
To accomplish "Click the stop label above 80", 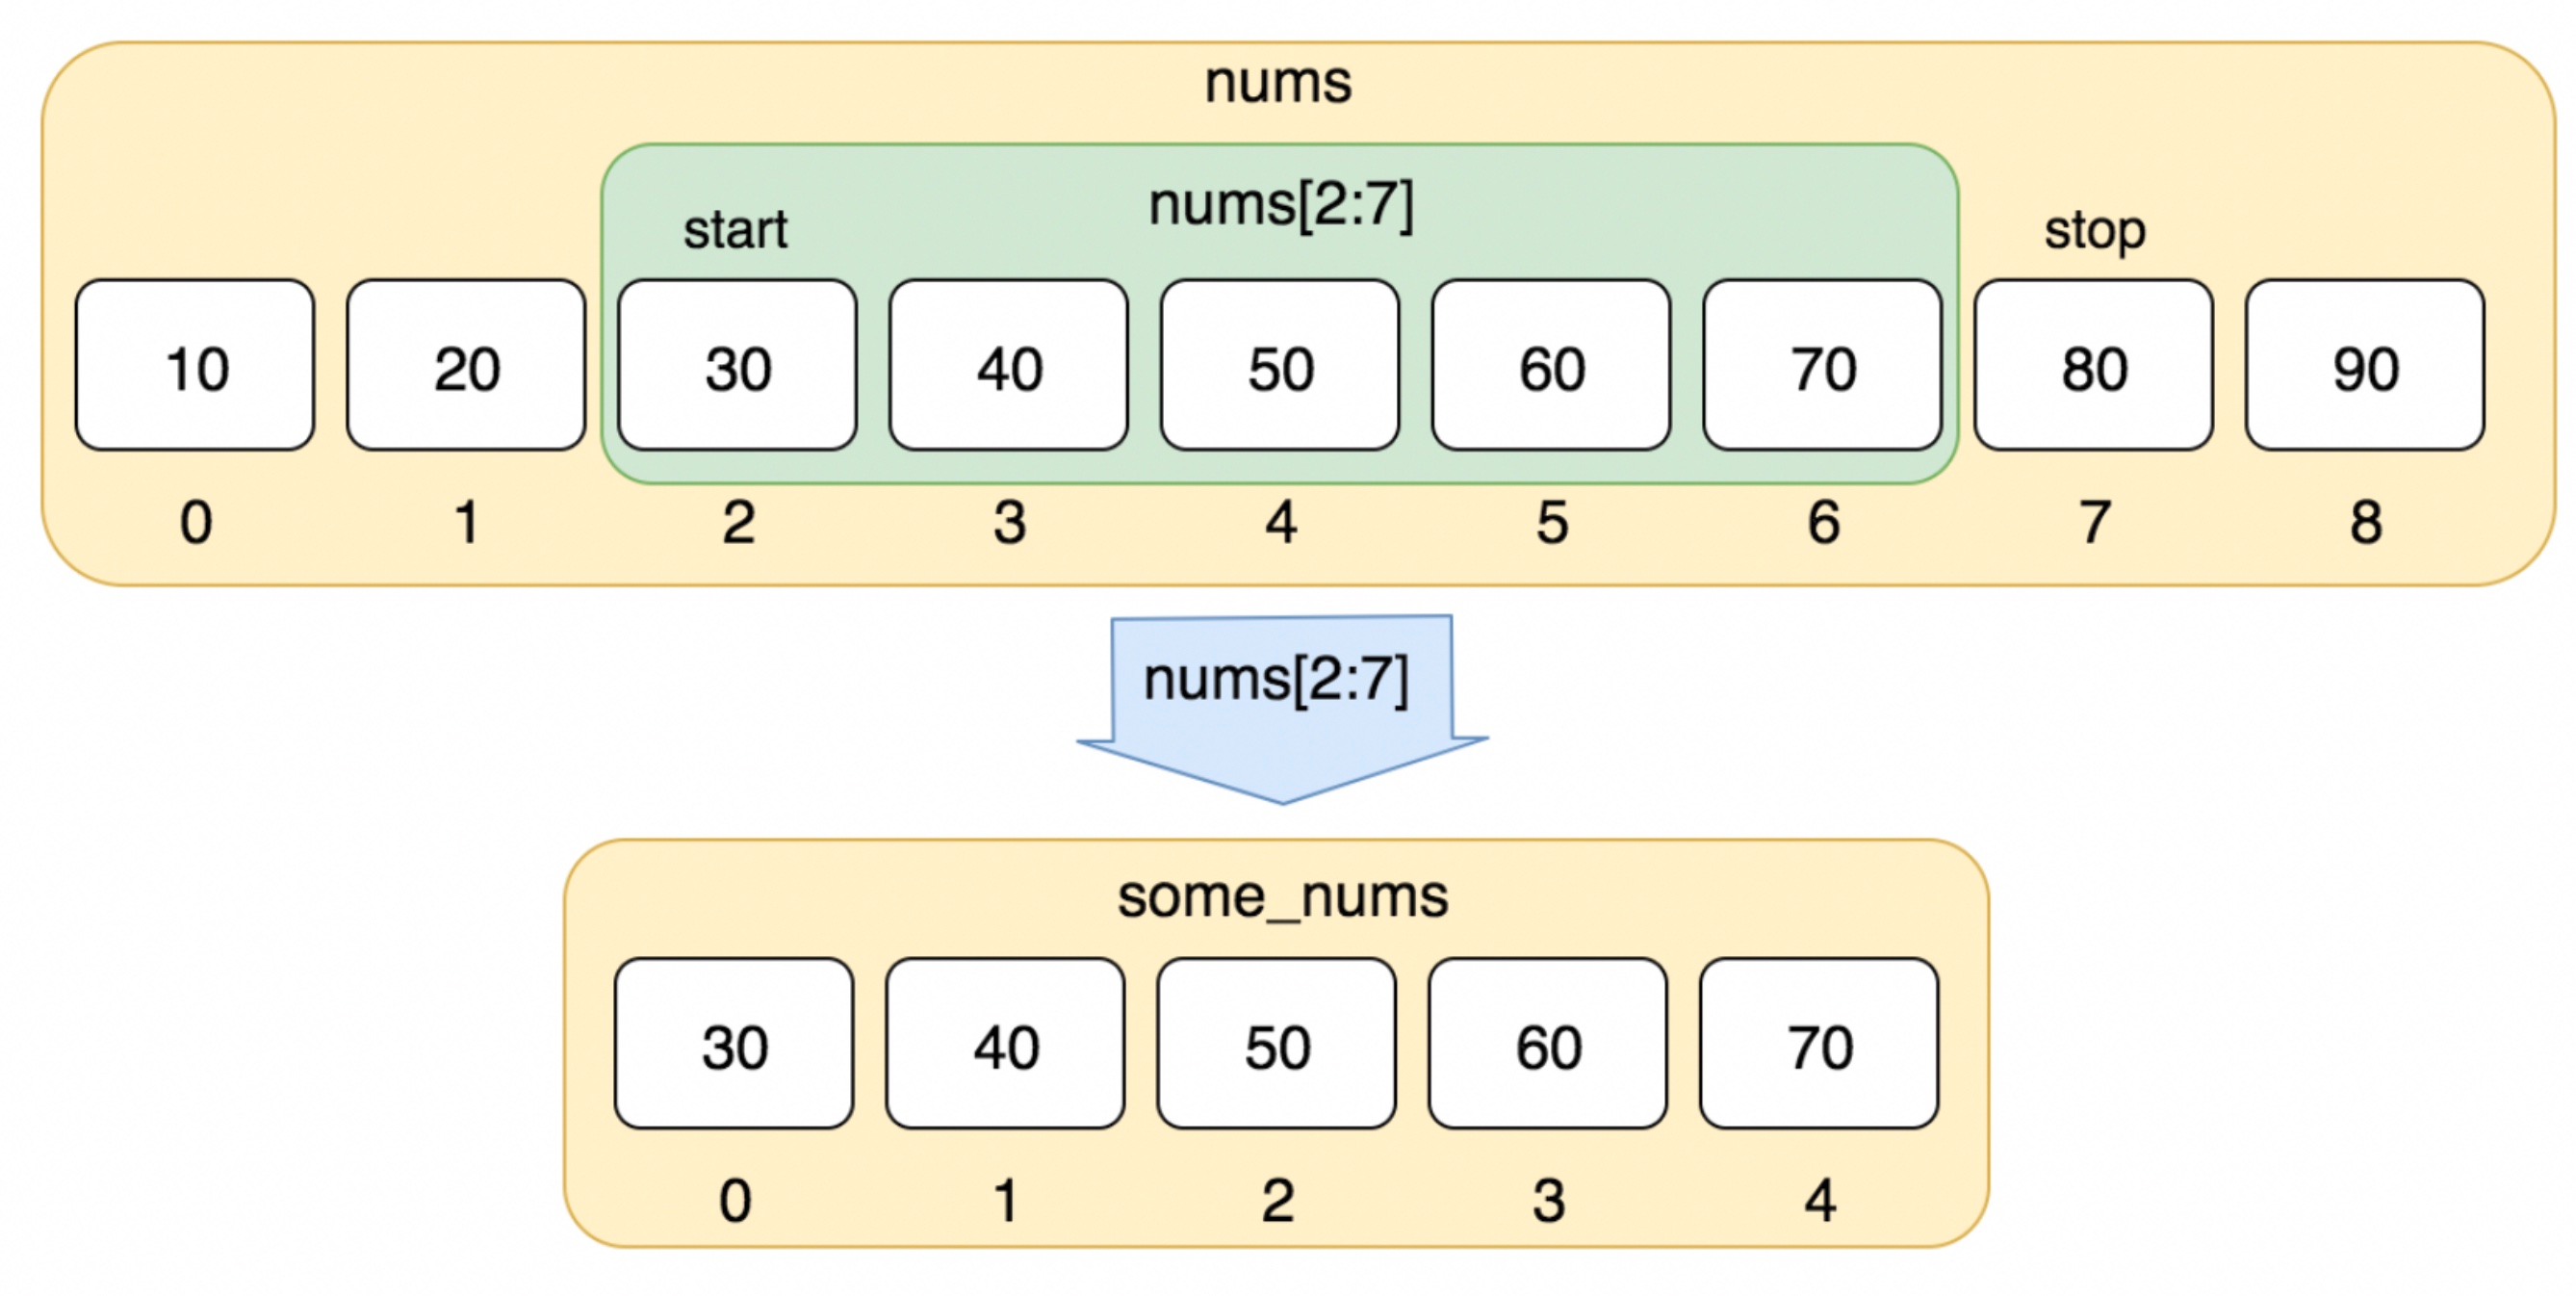I will [2095, 232].
